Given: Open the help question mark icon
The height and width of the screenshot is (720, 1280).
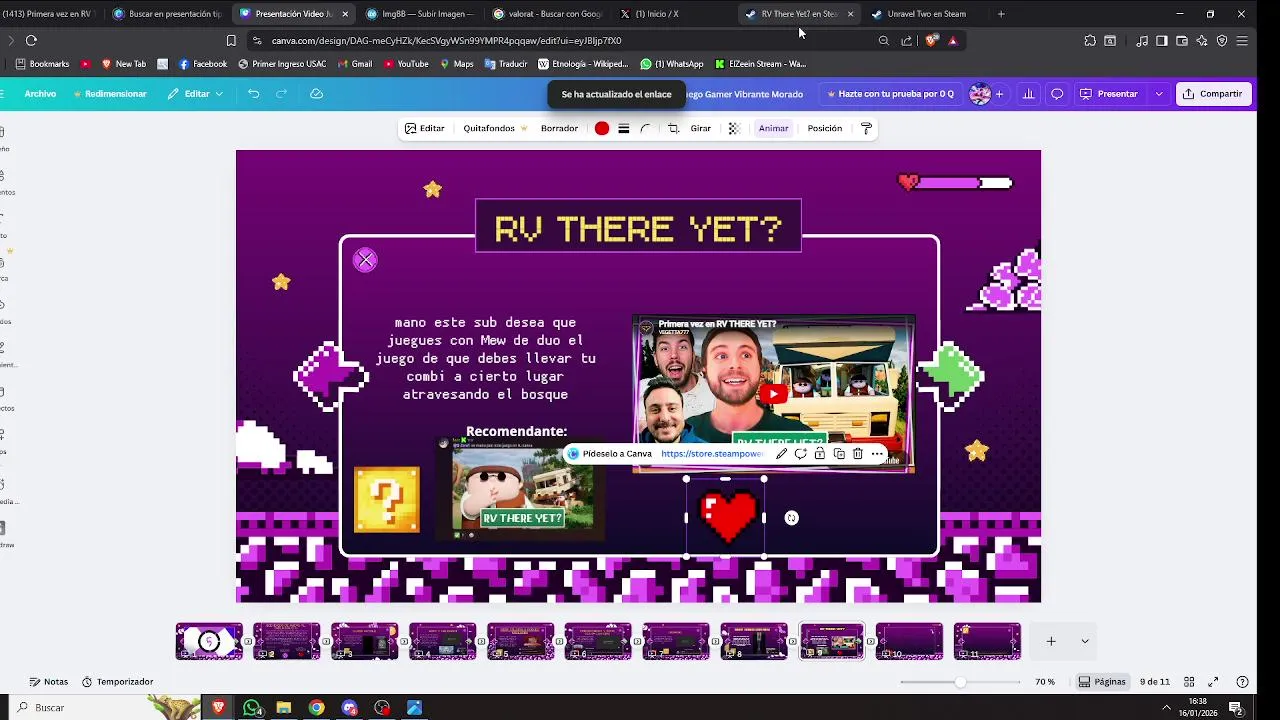Looking at the screenshot, I should pos(1243,682).
